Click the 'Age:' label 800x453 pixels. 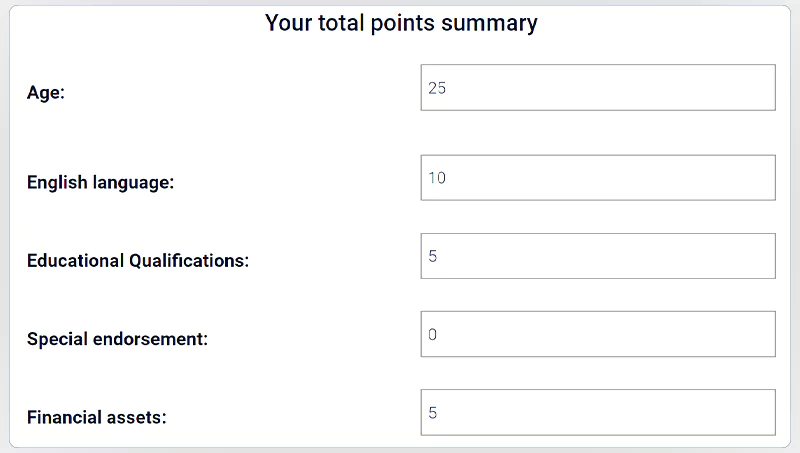(x=46, y=94)
